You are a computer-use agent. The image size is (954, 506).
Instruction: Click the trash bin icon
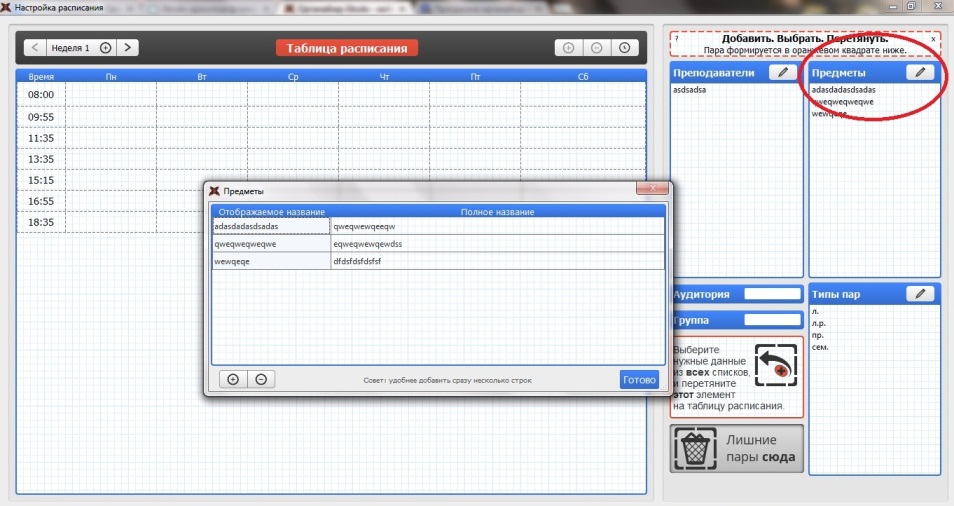point(696,449)
